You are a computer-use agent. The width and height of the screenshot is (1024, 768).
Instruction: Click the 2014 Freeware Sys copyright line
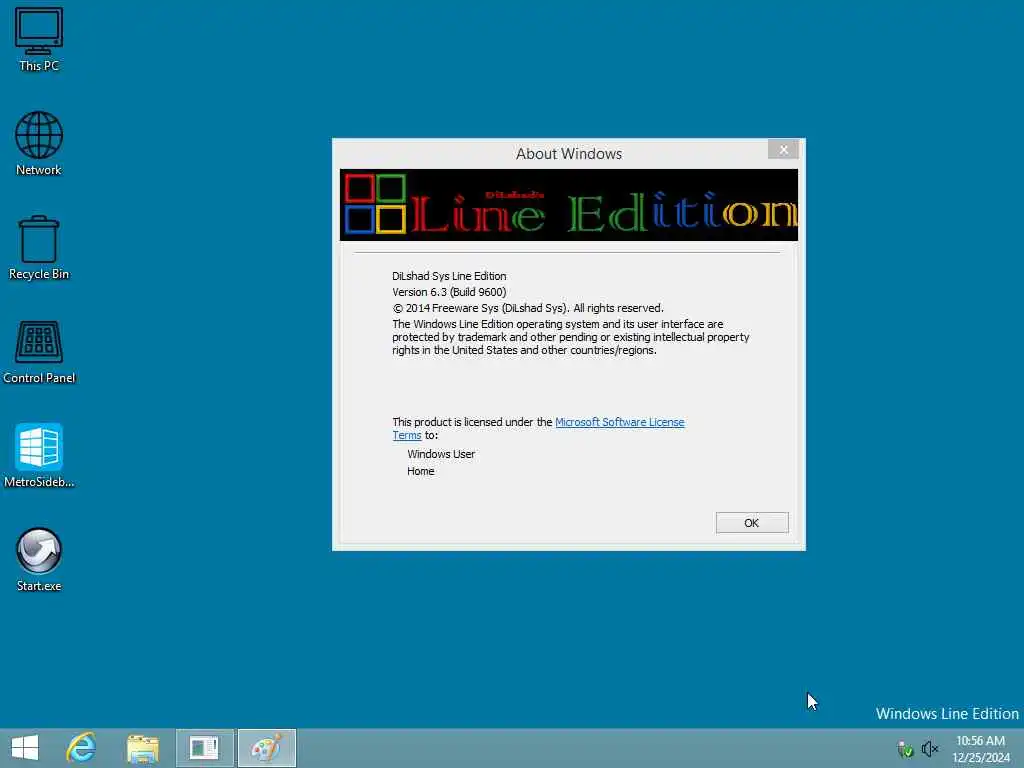527,308
